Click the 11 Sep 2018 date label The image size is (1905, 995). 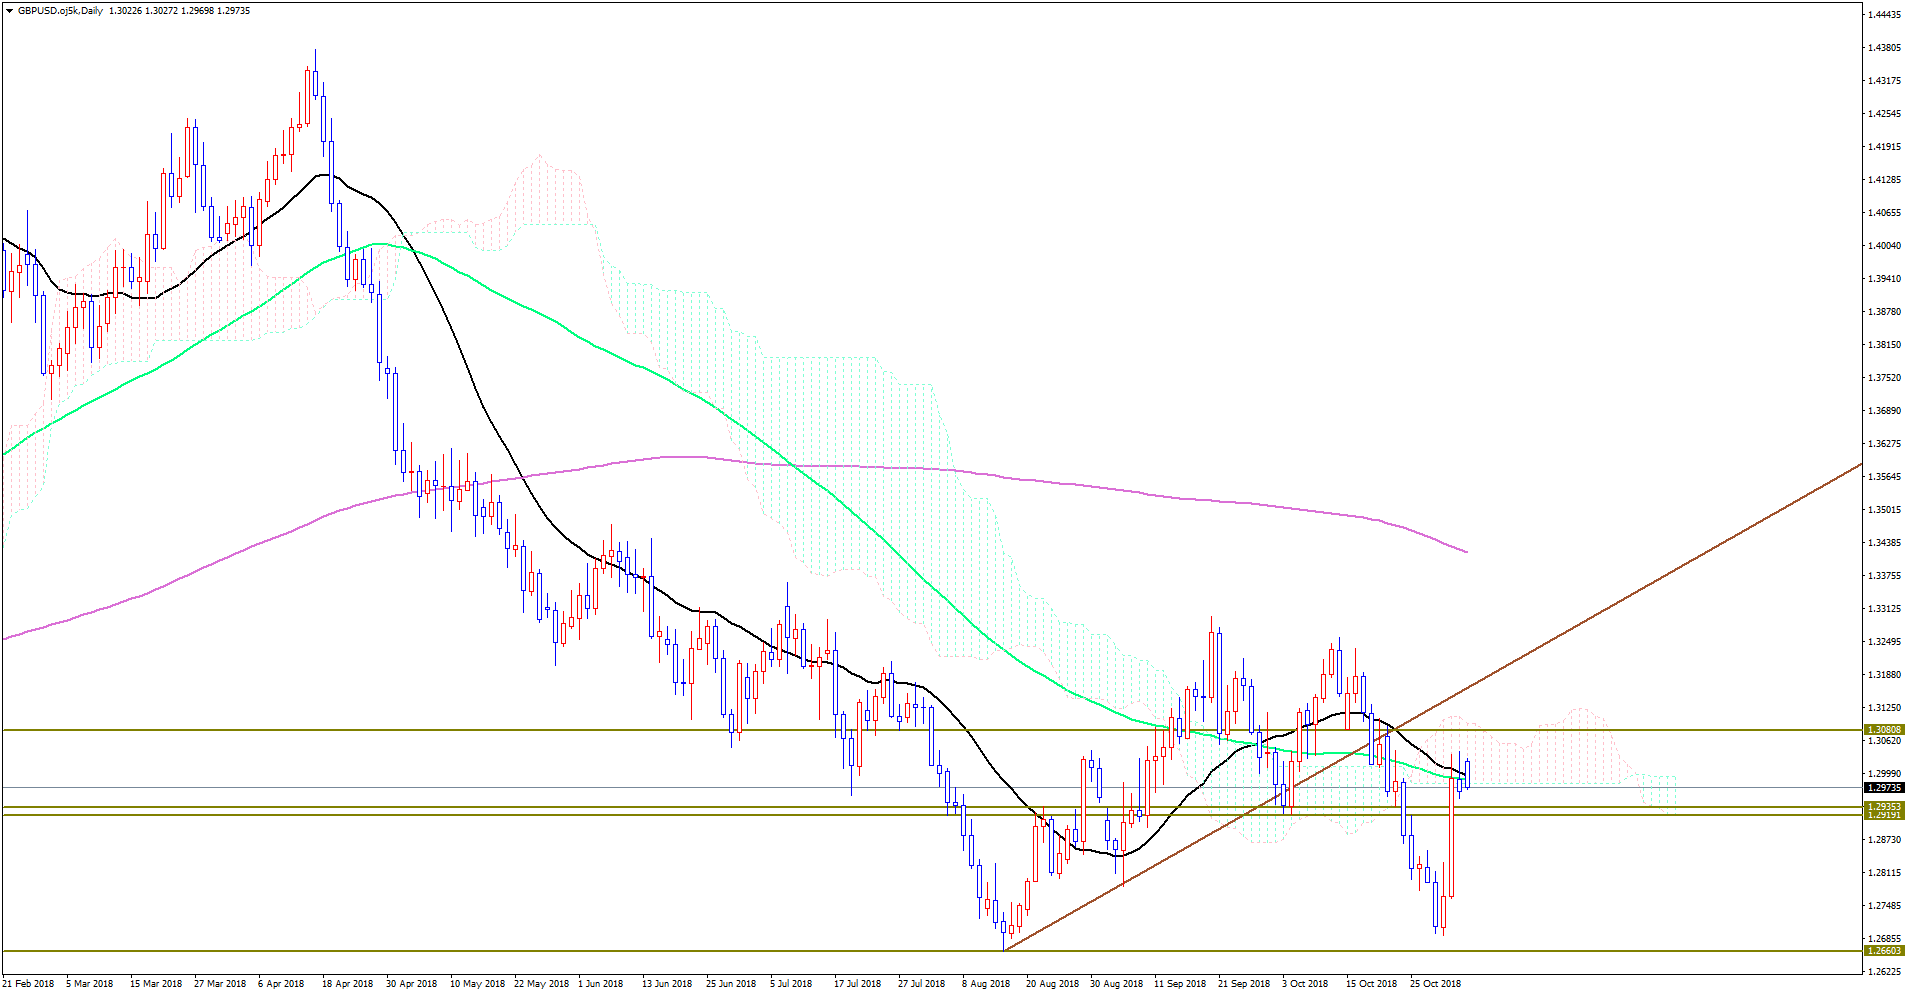click(x=1181, y=983)
